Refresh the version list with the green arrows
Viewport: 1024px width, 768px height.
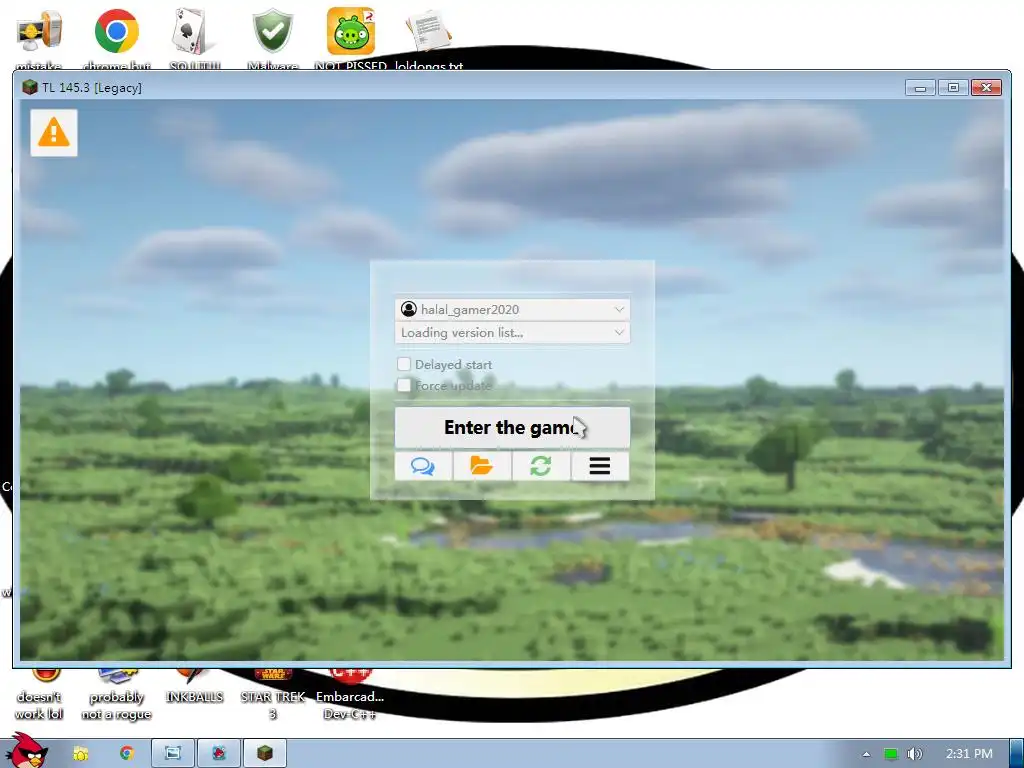[x=541, y=466]
